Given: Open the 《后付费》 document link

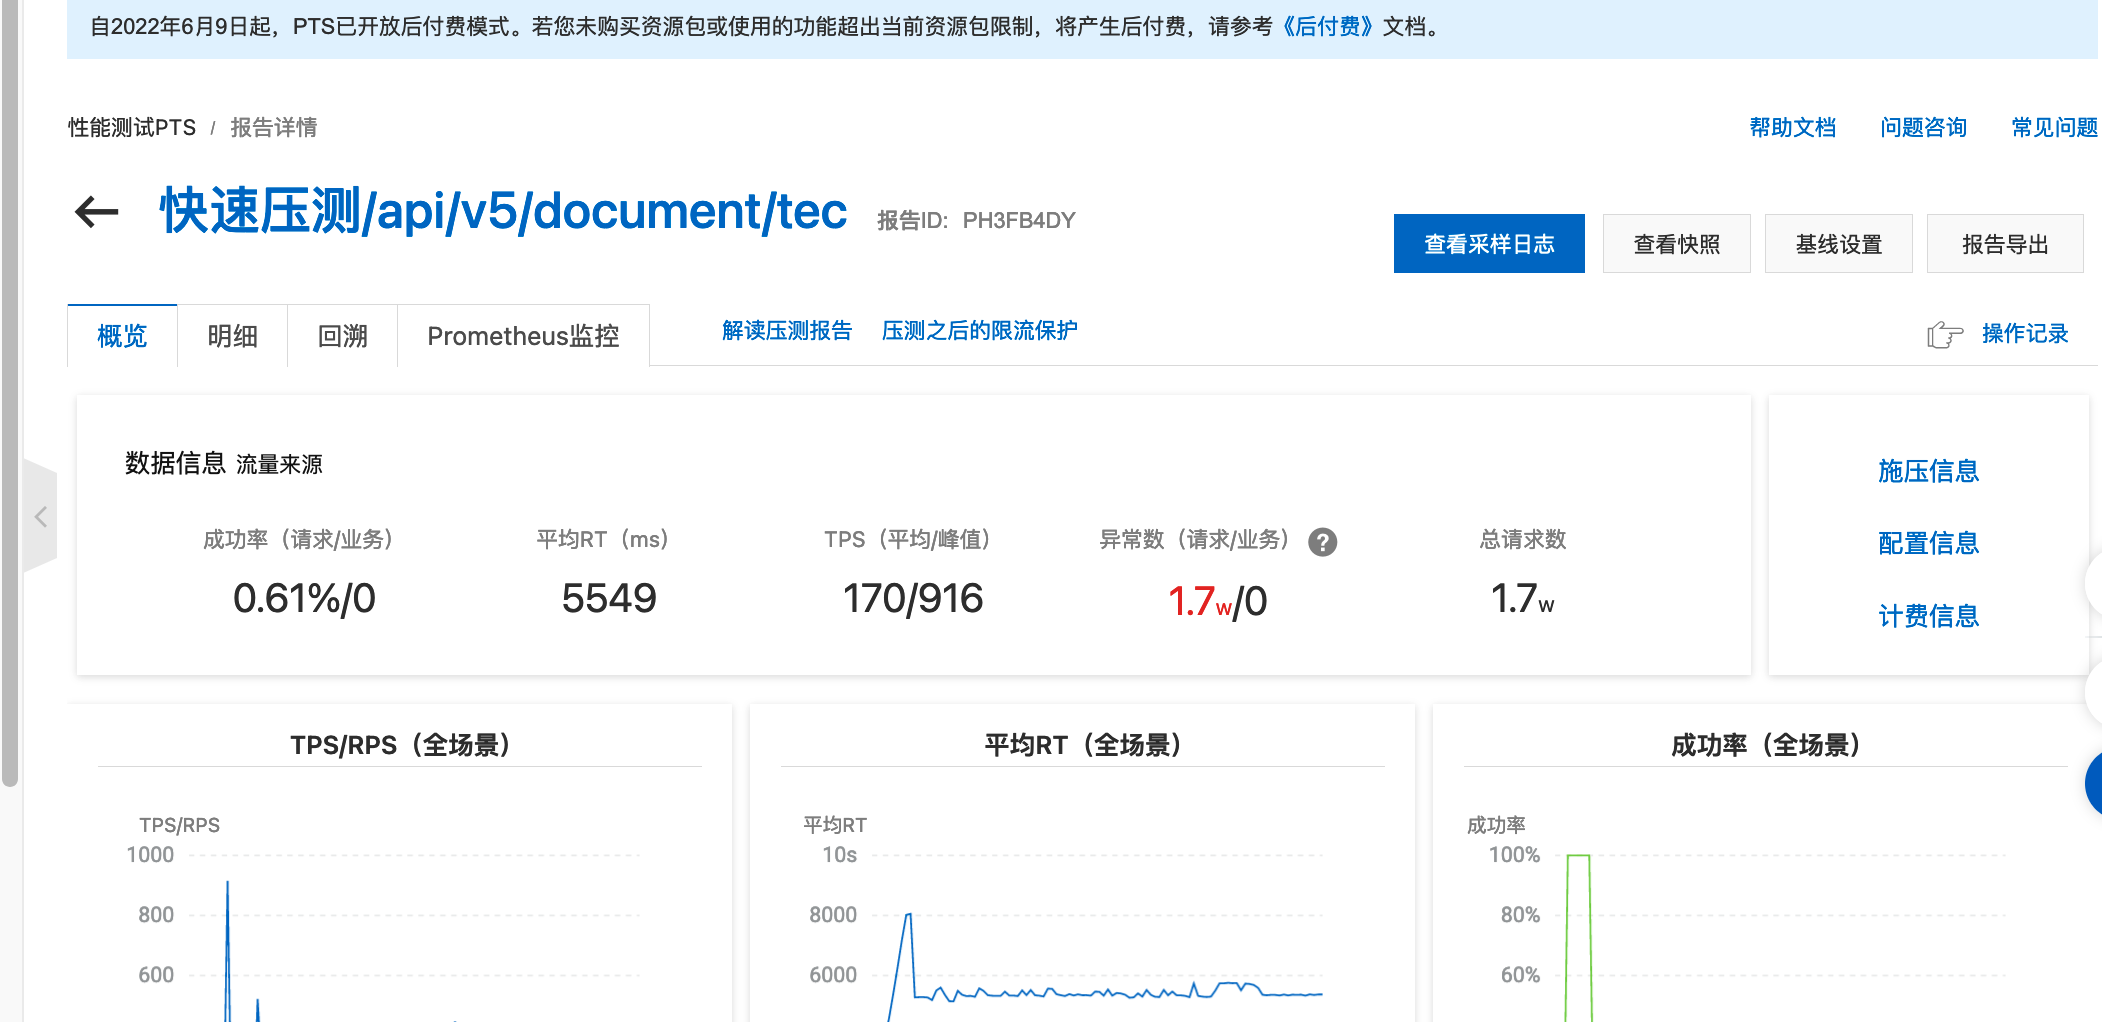Looking at the screenshot, I should click(1327, 27).
